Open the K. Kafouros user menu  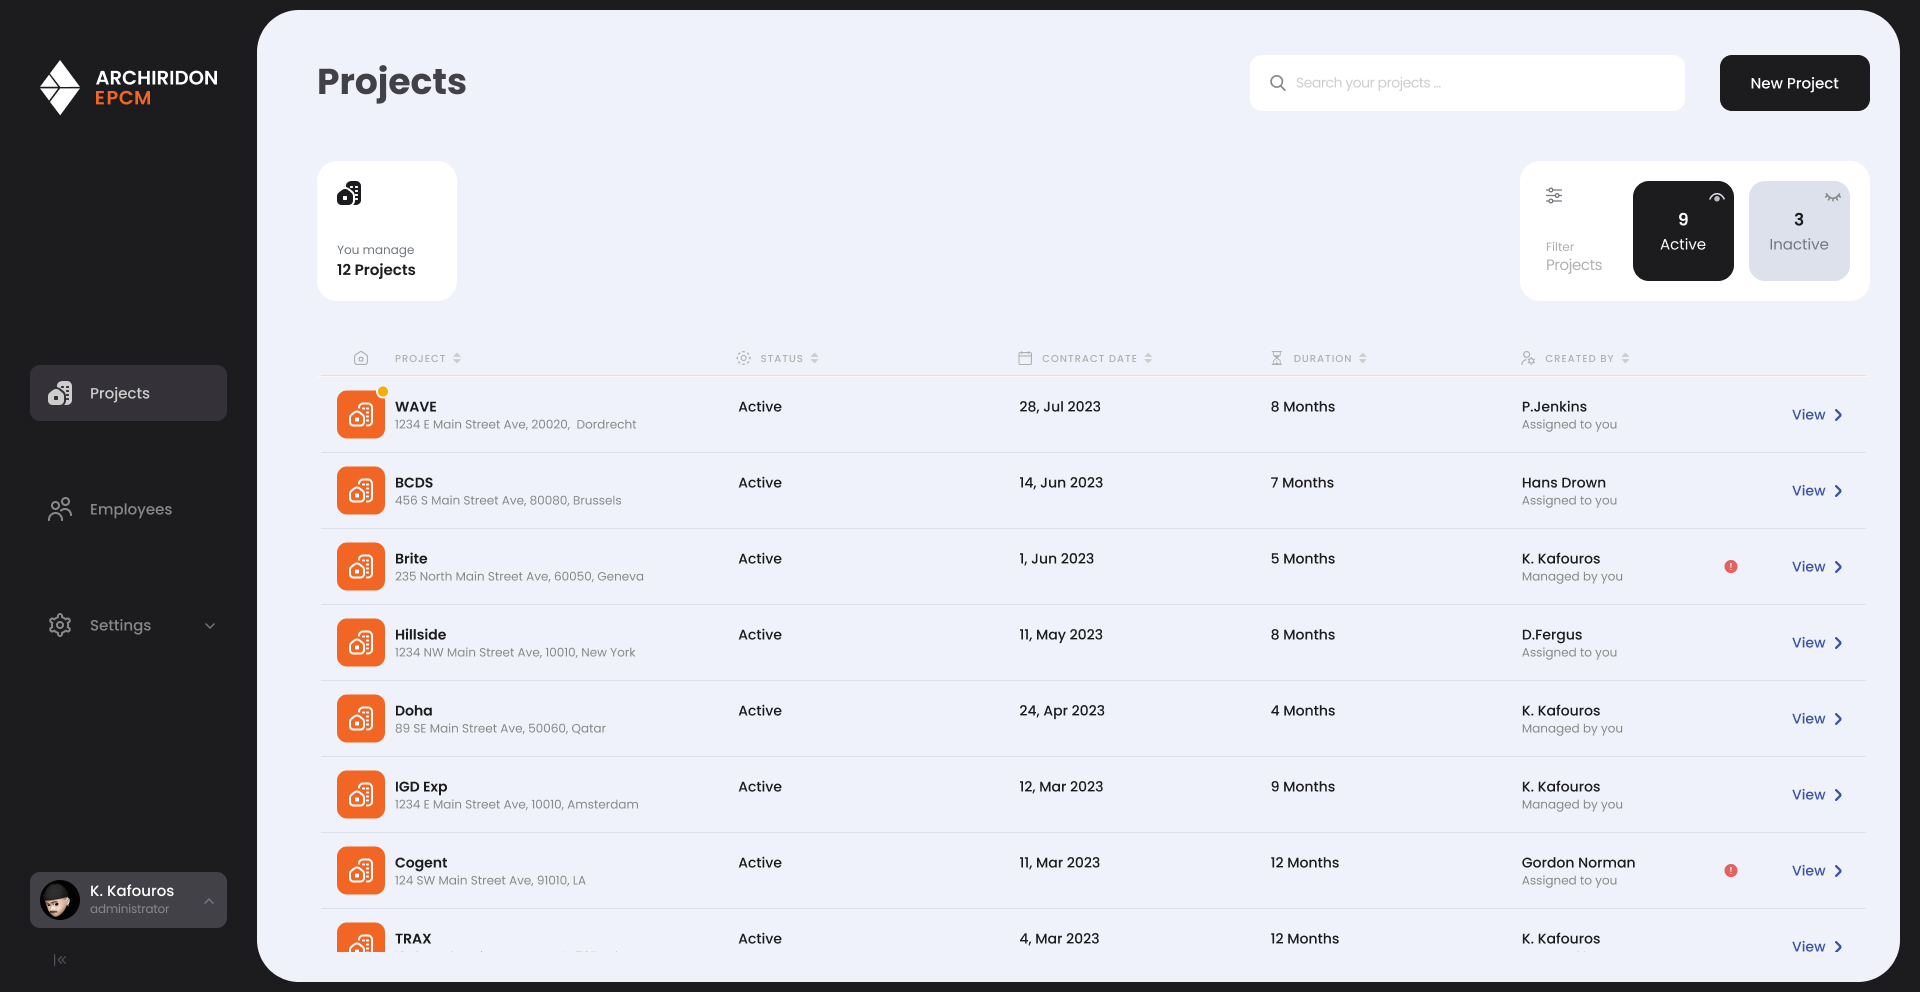[x=128, y=900]
